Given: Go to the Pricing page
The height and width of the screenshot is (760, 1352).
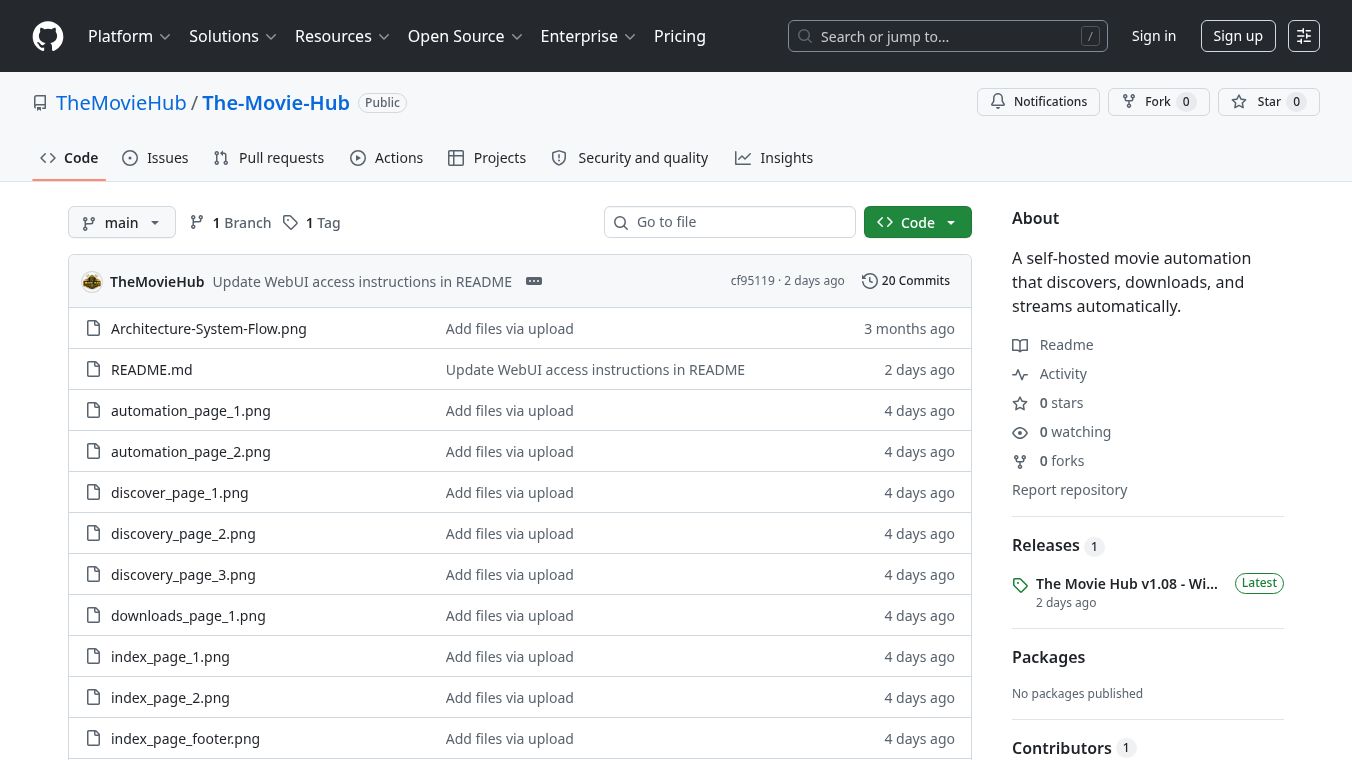Looking at the screenshot, I should (x=680, y=36).
